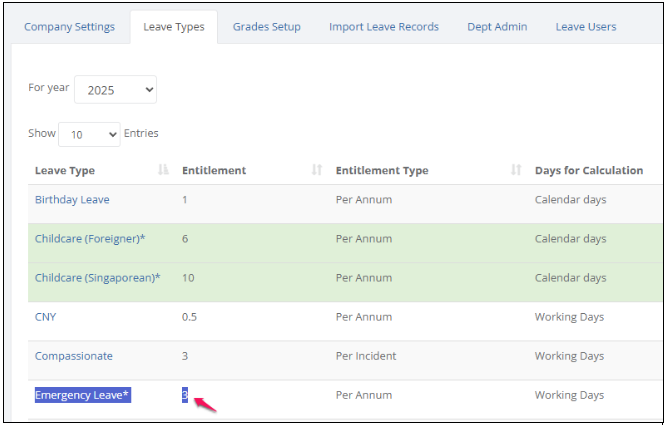
Task: Expand the Show 10 entries dropdown
Action: click(x=89, y=134)
